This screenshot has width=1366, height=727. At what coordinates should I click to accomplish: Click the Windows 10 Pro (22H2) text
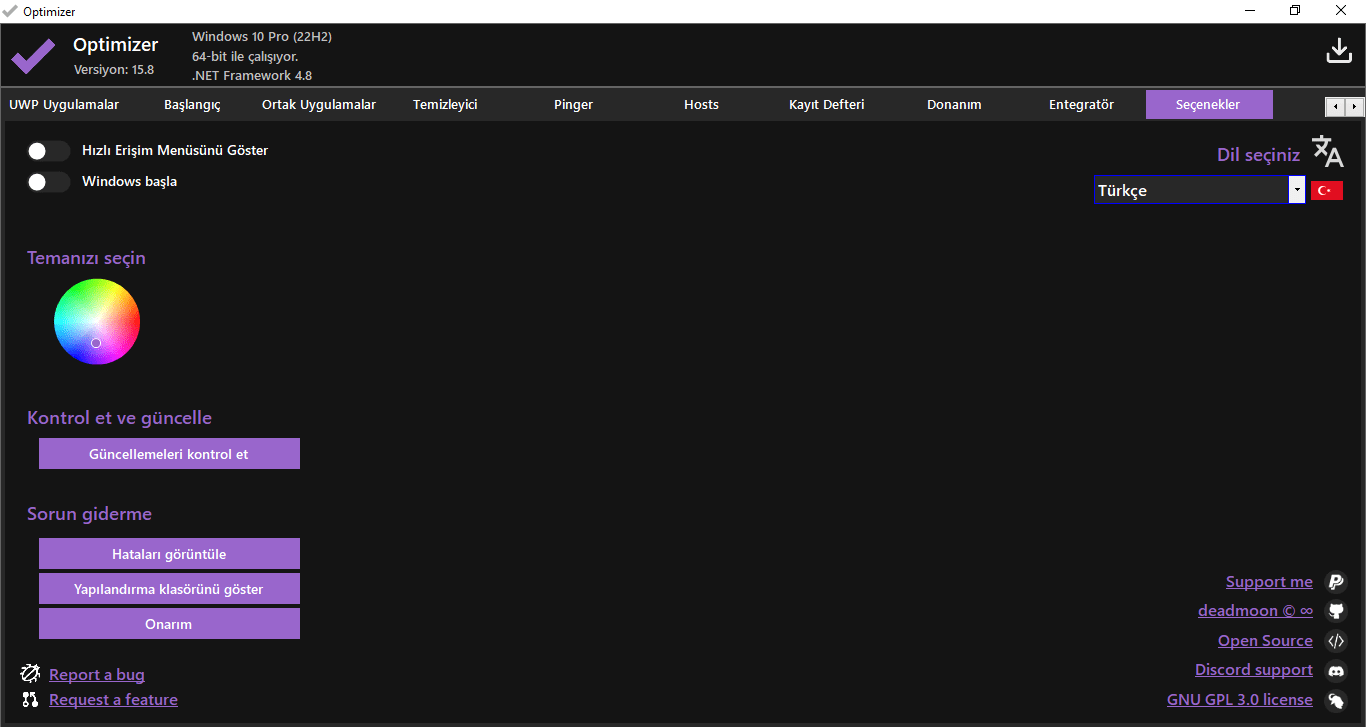click(262, 37)
